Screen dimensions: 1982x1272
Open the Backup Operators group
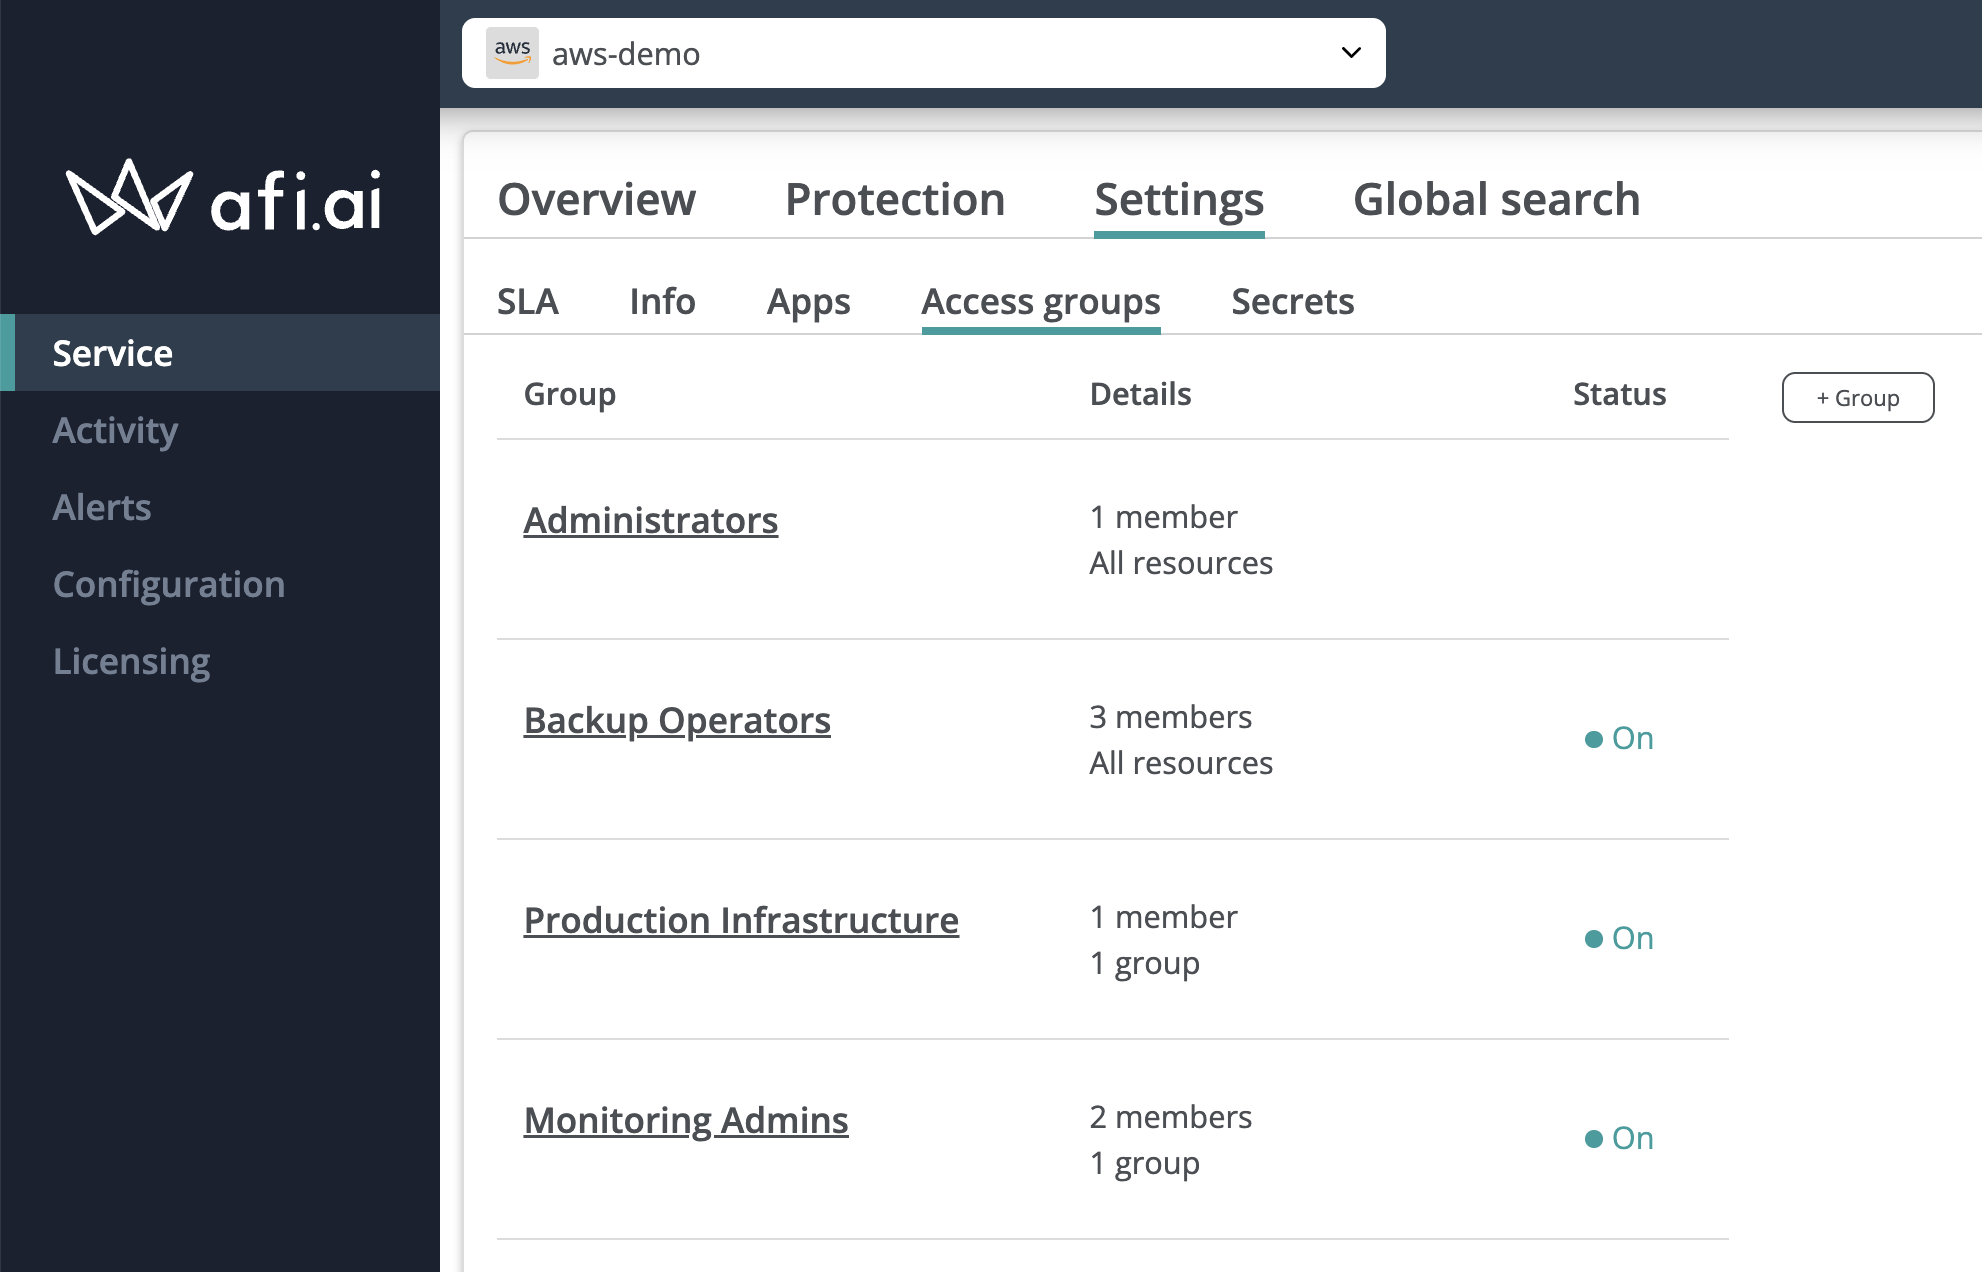(x=676, y=721)
